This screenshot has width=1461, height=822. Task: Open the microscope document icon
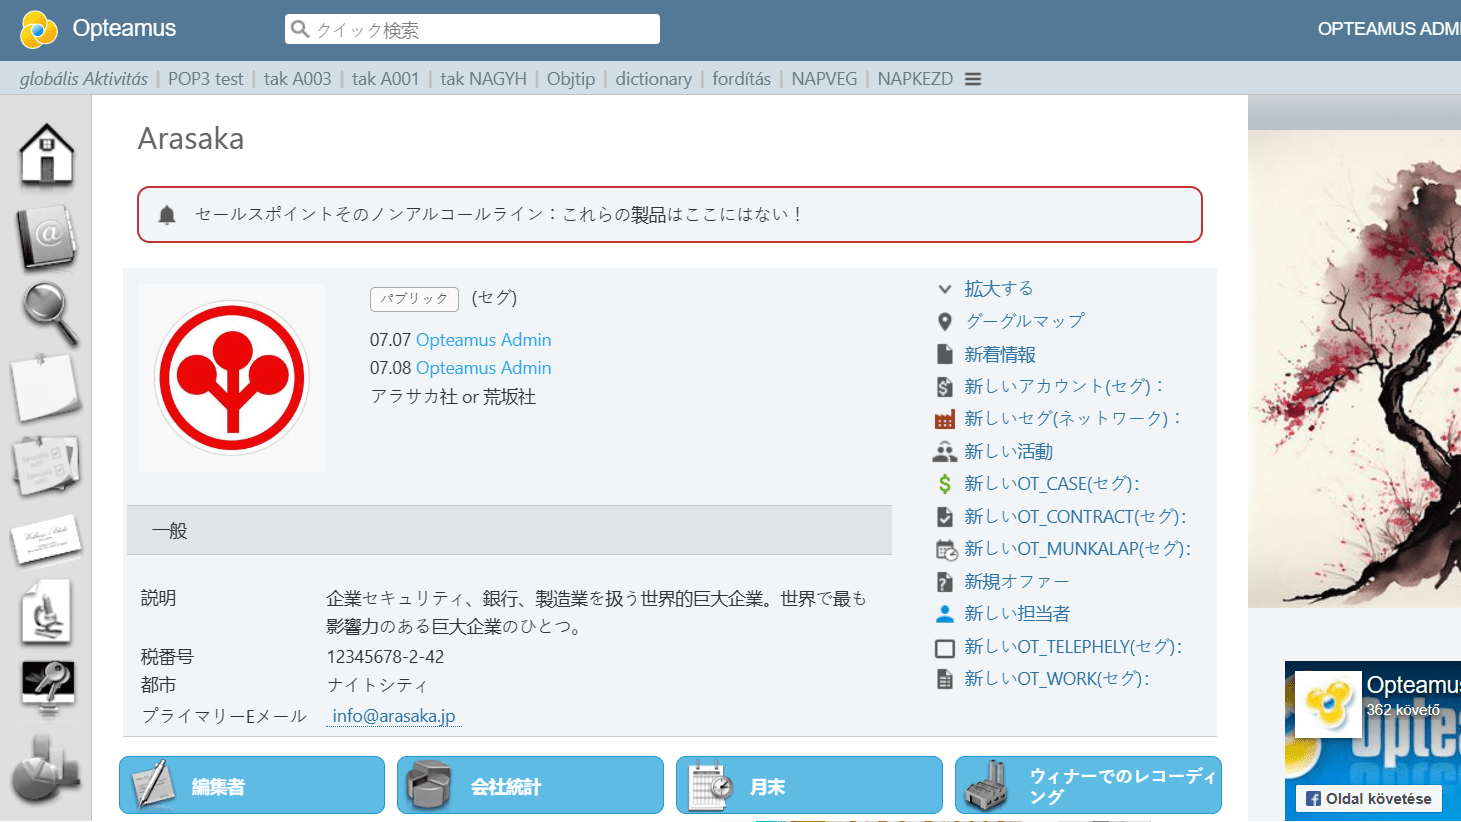point(46,612)
